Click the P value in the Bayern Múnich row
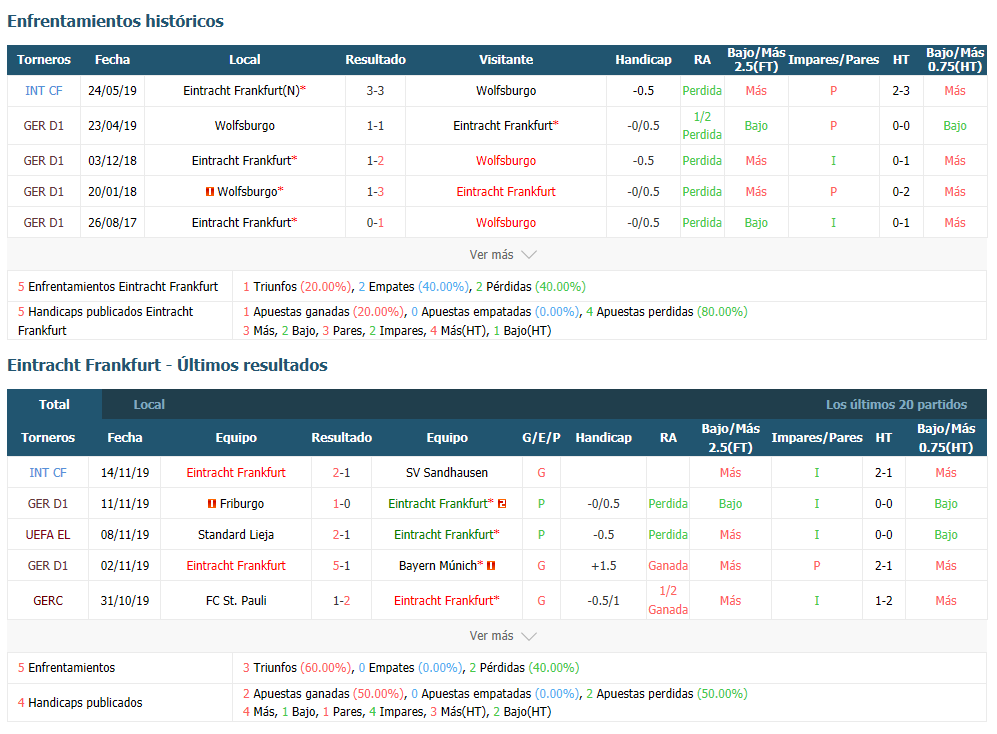This screenshot has height=734, width=997. click(817, 565)
